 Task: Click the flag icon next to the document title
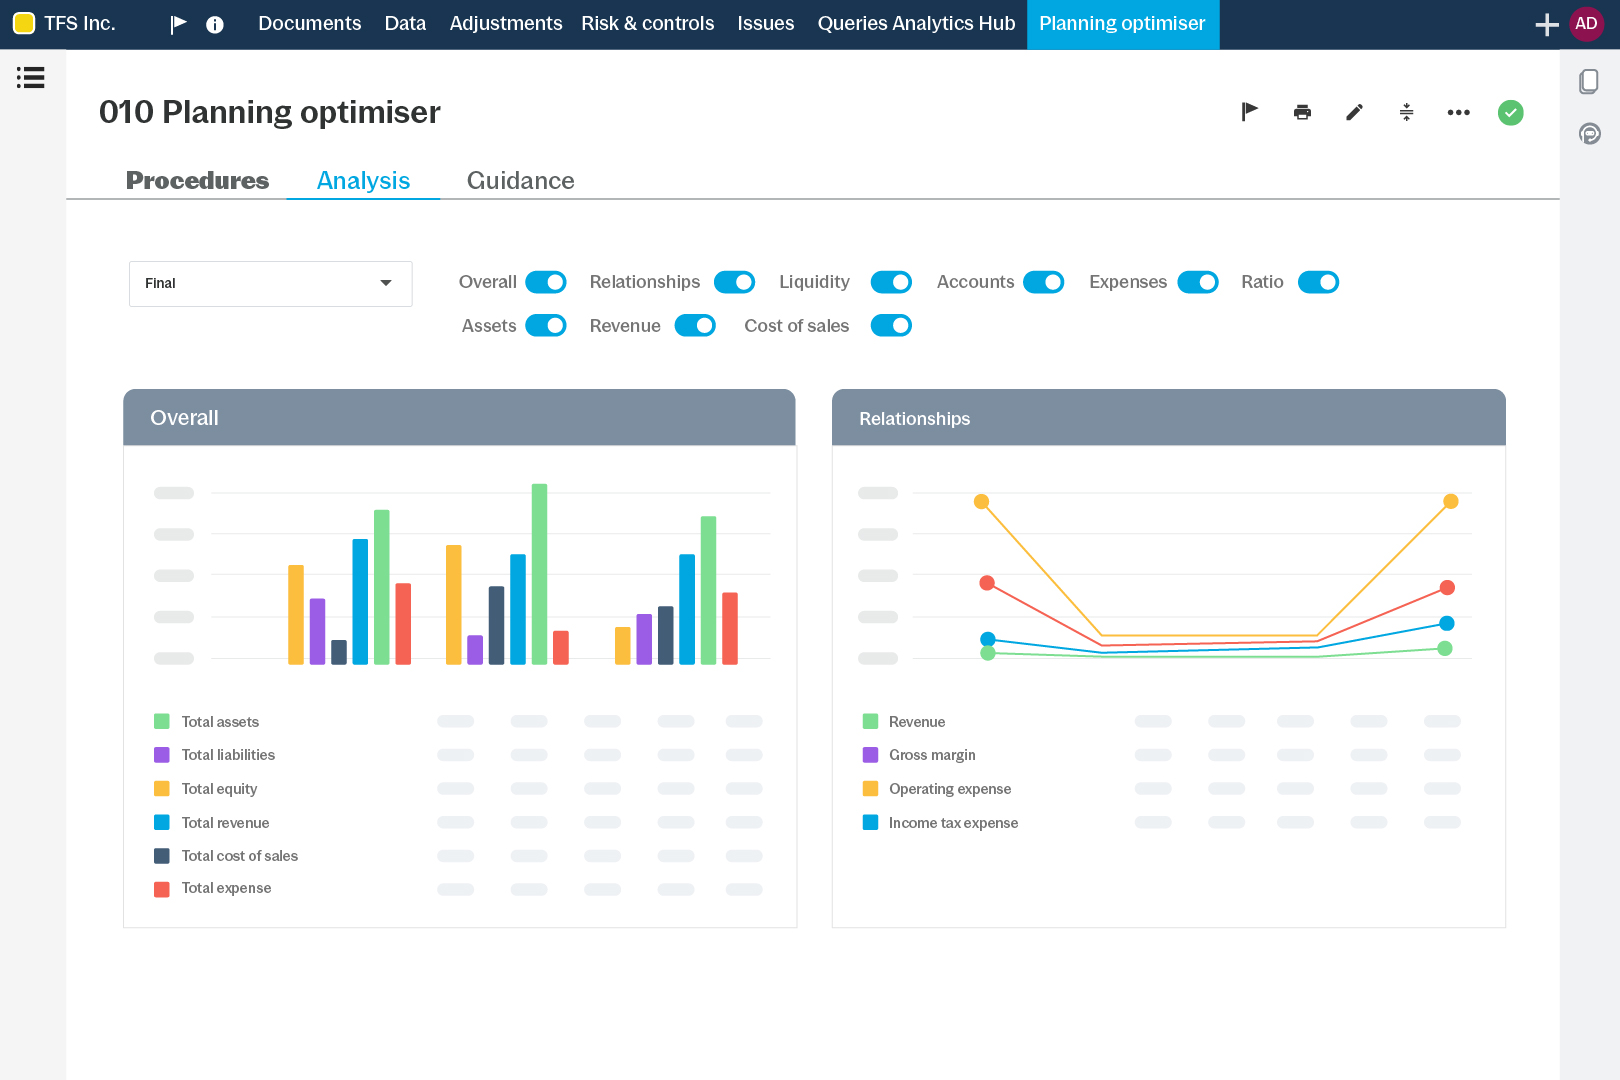click(1249, 112)
